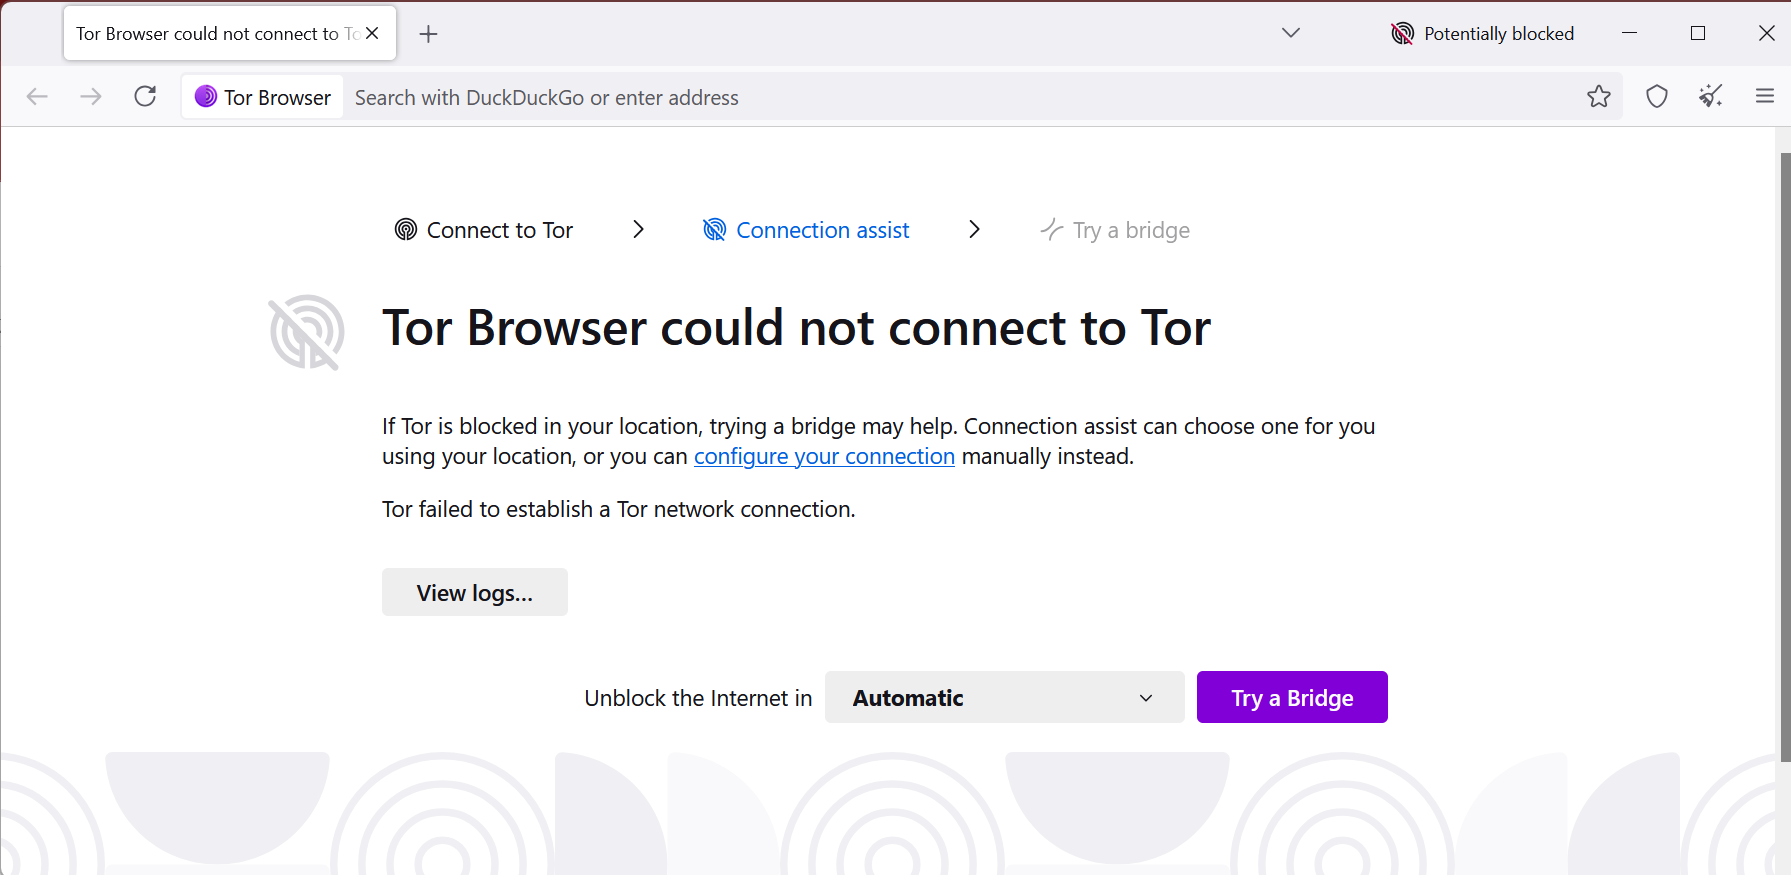Open security settings via the shield icon
The height and width of the screenshot is (875, 1791).
(1657, 96)
